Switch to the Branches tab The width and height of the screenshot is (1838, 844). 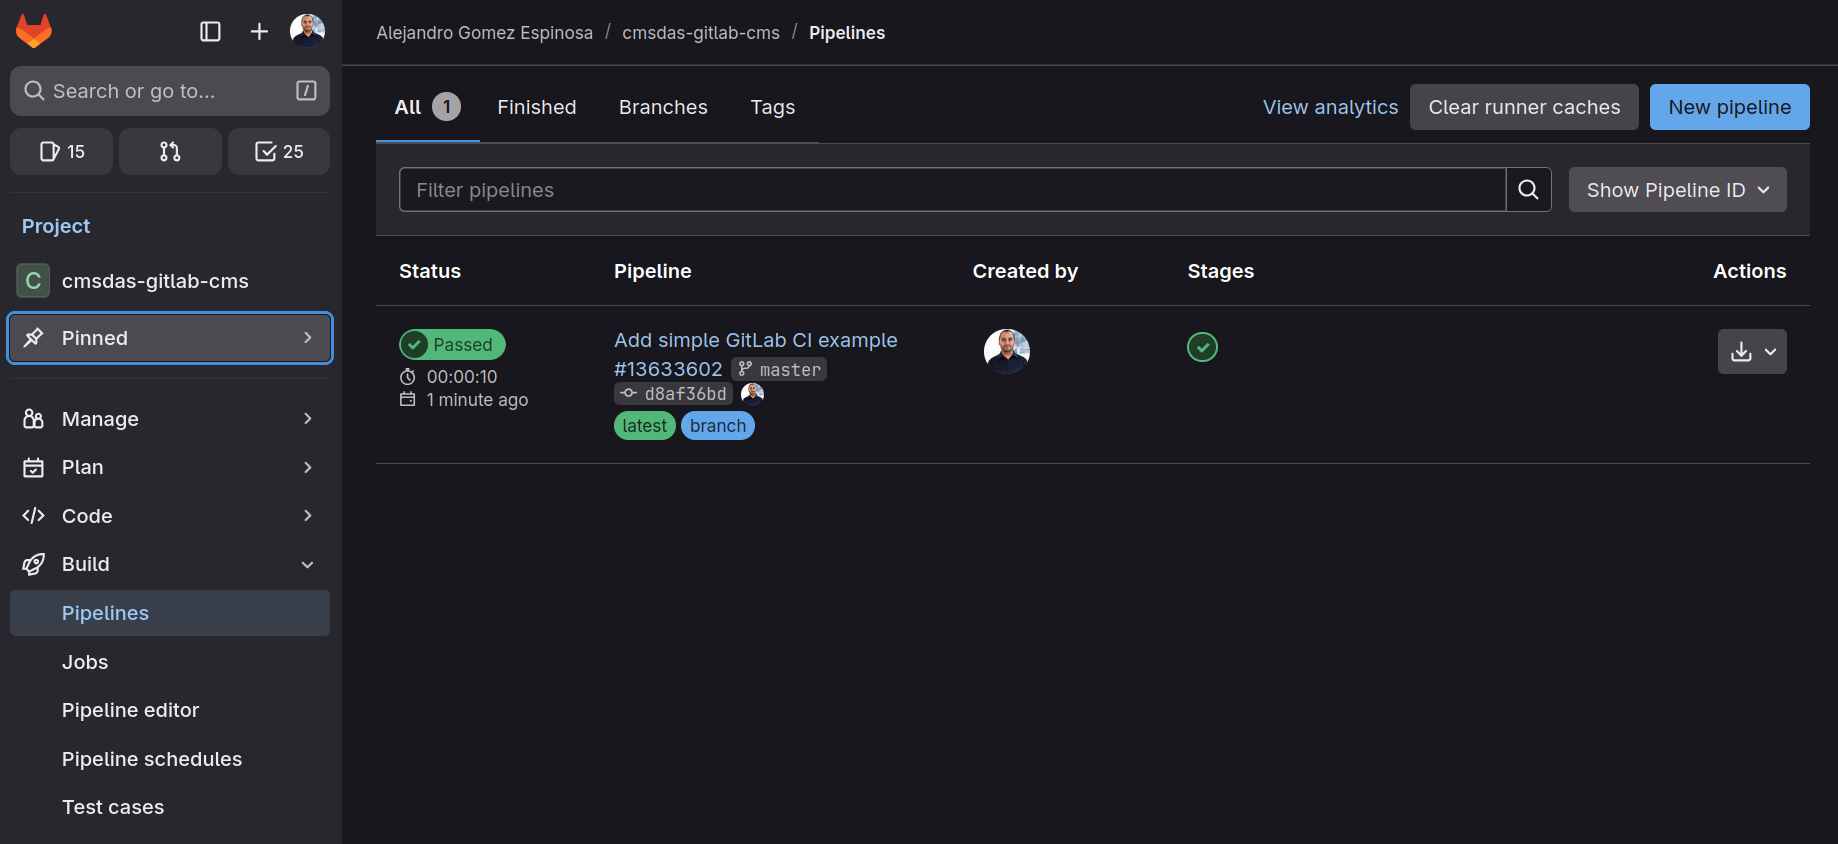[x=663, y=107]
